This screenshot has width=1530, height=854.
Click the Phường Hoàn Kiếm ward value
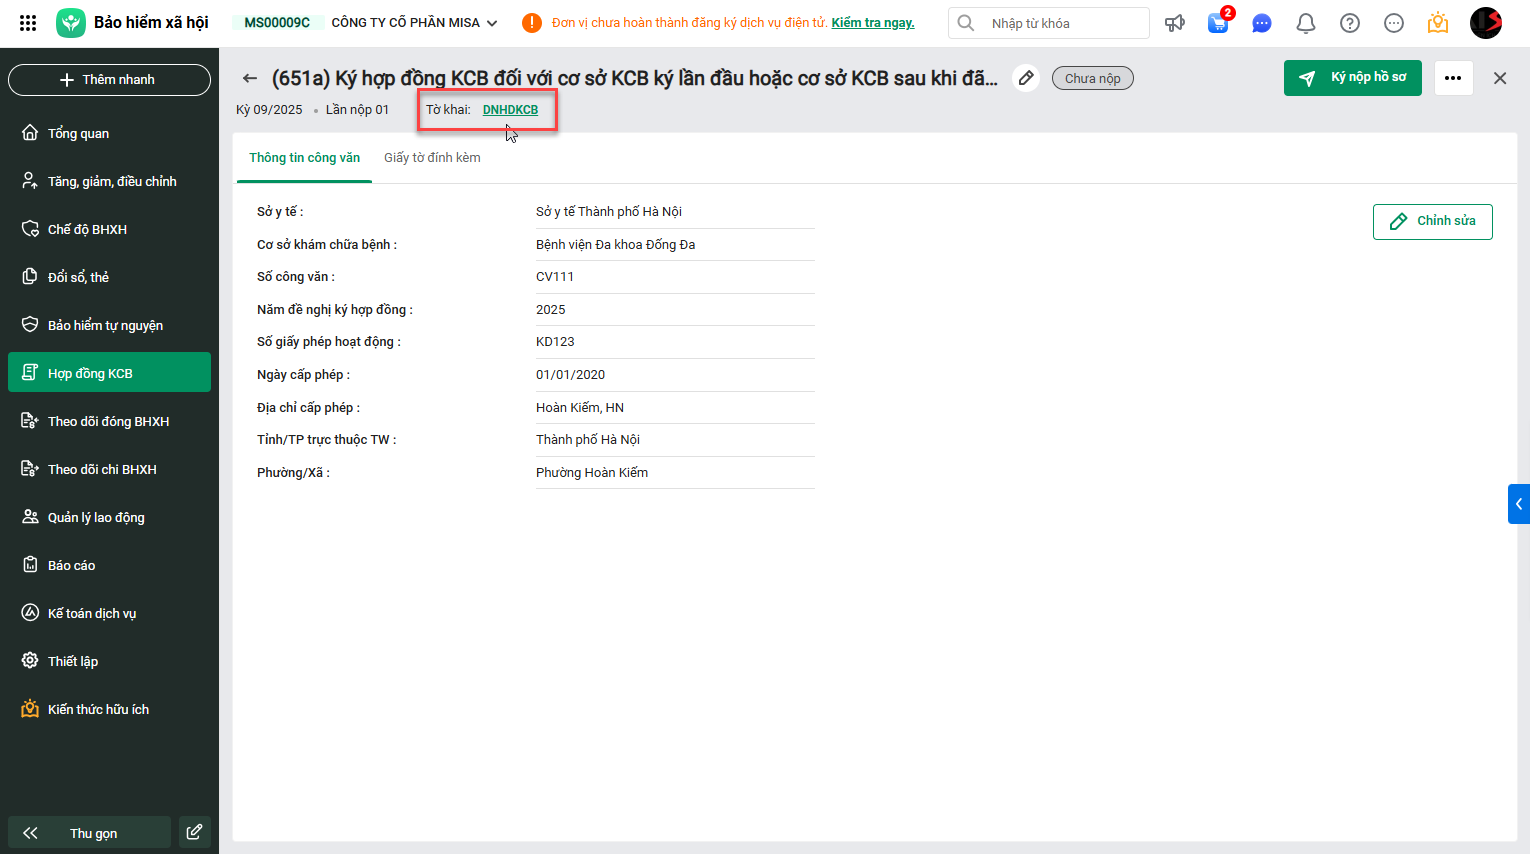tap(592, 473)
